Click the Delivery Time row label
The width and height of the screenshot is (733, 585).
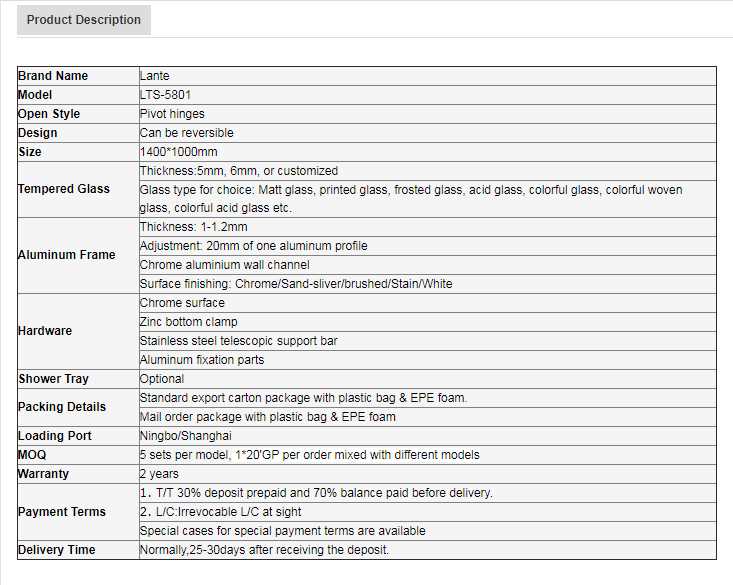[x=58, y=550]
